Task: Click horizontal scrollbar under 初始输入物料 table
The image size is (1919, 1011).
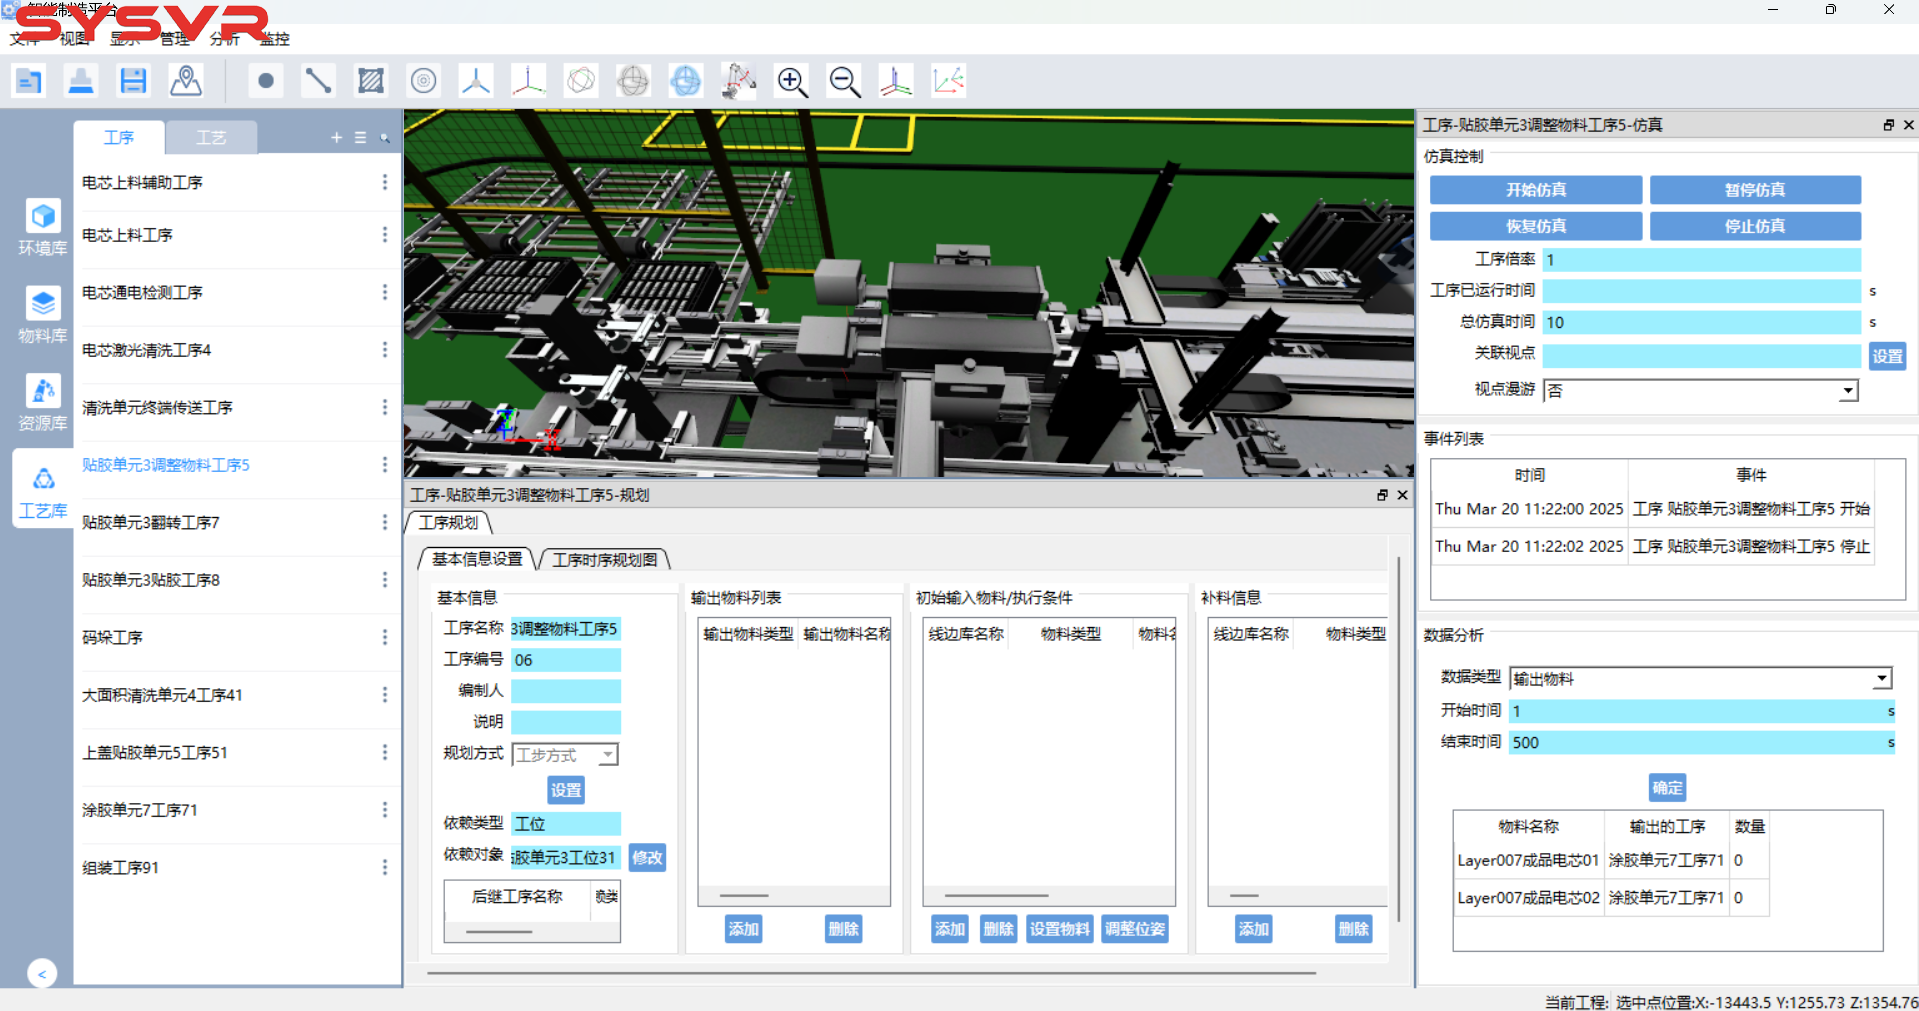Action: coord(997,896)
